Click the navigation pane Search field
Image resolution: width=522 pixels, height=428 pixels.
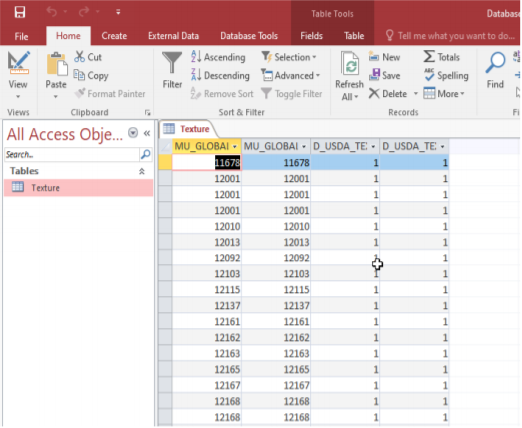point(72,154)
